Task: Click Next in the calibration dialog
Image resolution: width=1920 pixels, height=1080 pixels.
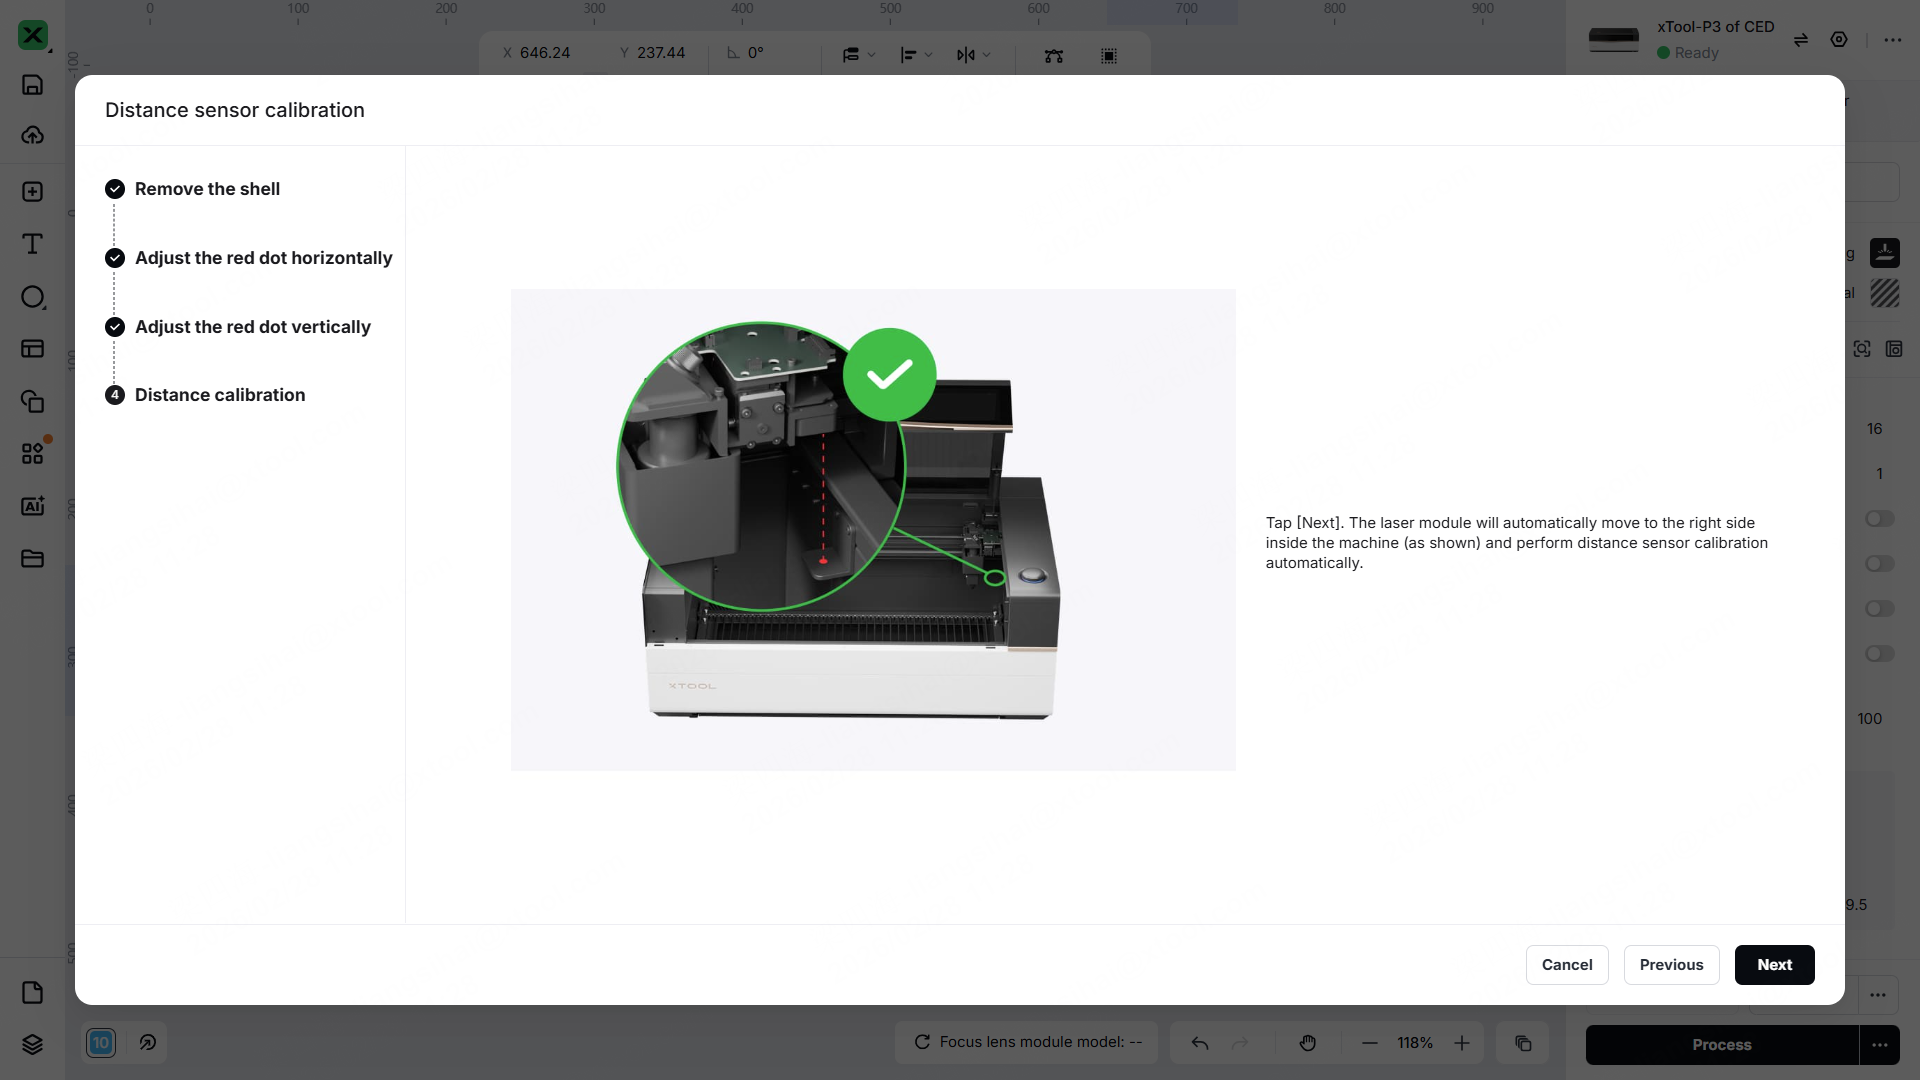Action: click(x=1775, y=965)
